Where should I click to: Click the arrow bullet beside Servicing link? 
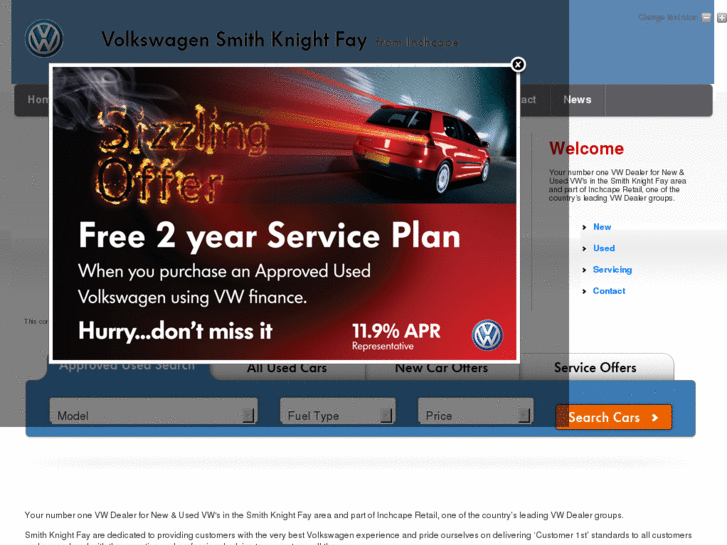pos(584,270)
